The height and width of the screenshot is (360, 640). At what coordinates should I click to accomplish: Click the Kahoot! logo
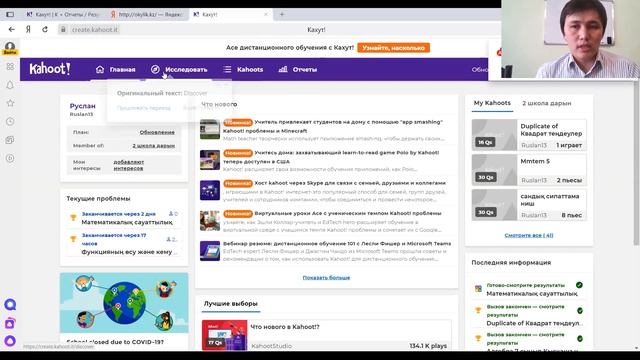(50, 69)
